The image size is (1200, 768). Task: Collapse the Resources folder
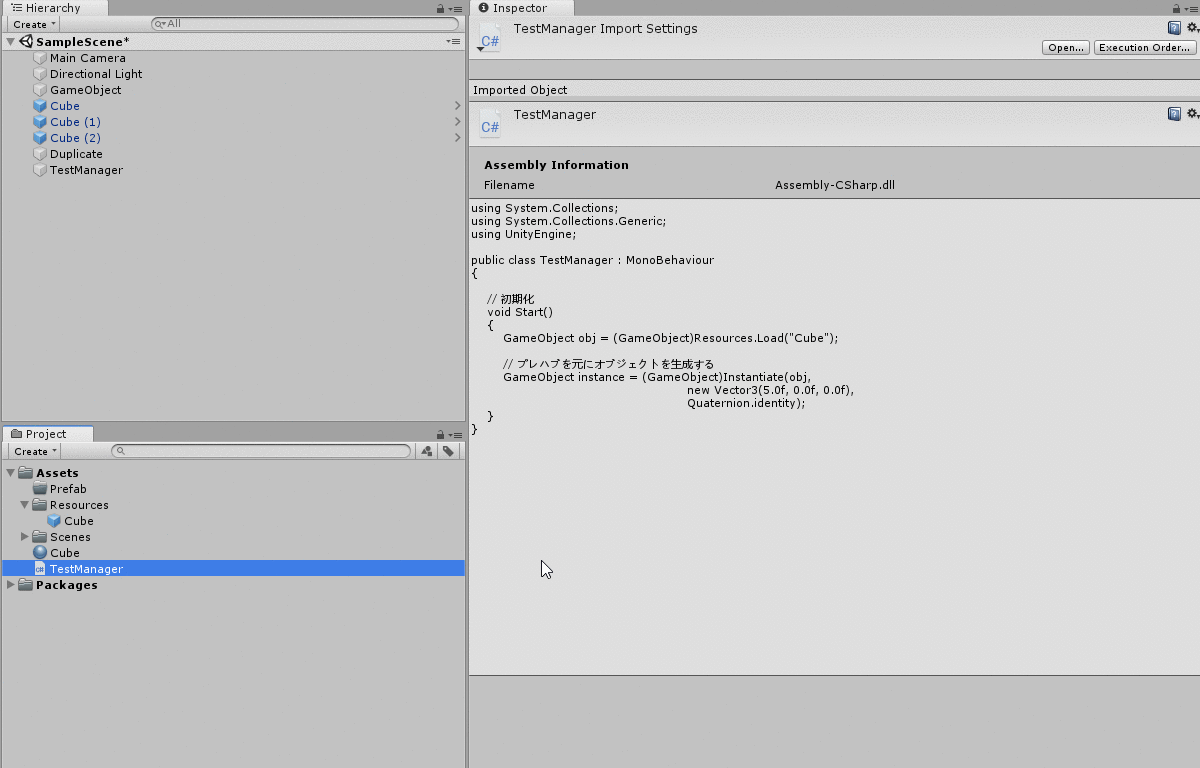tap(25, 505)
